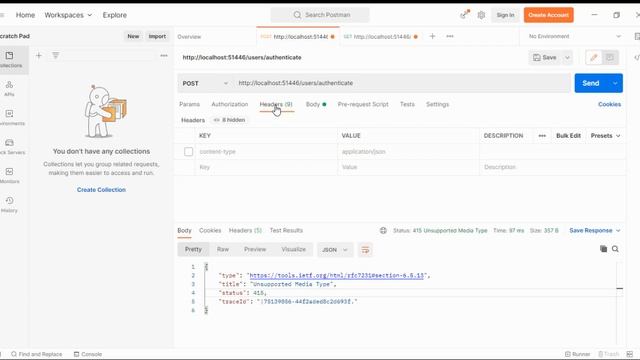Switch to the request Body tab

coord(316,104)
